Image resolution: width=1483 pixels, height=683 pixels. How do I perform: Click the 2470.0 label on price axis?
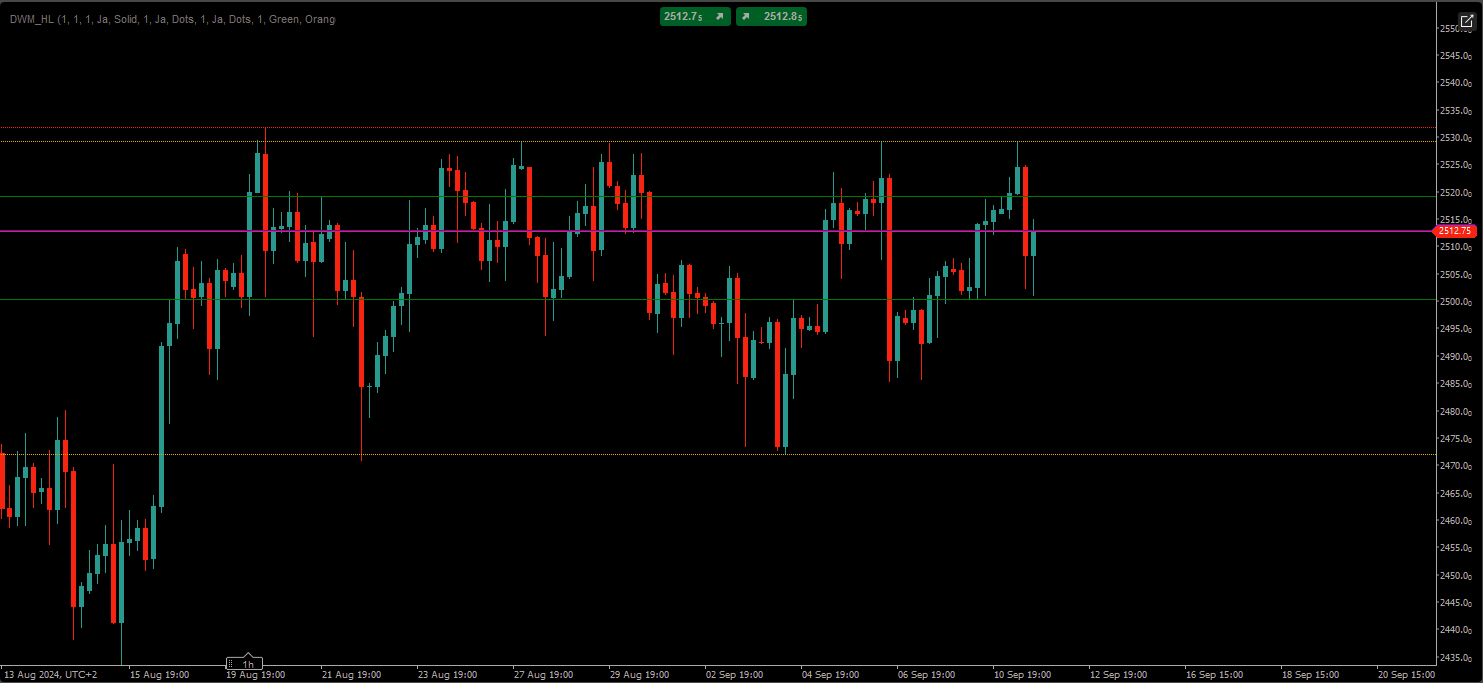tap(1455, 466)
